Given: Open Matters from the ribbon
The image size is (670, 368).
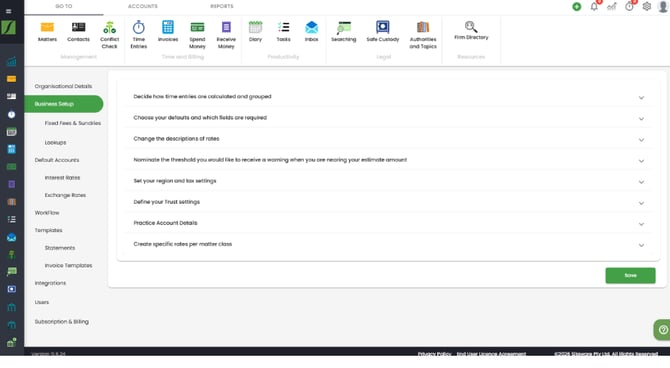Looking at the screenshot, I should 47,32.
